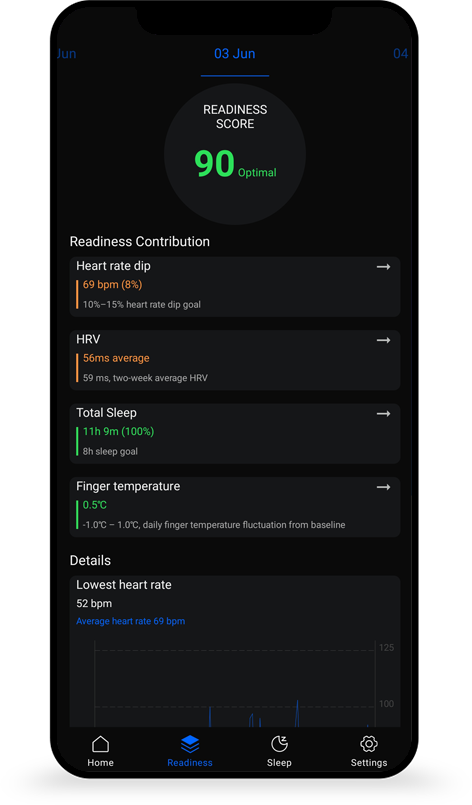Open the Home tab house icon
The image size is (472, 805).
coord(100,743)
